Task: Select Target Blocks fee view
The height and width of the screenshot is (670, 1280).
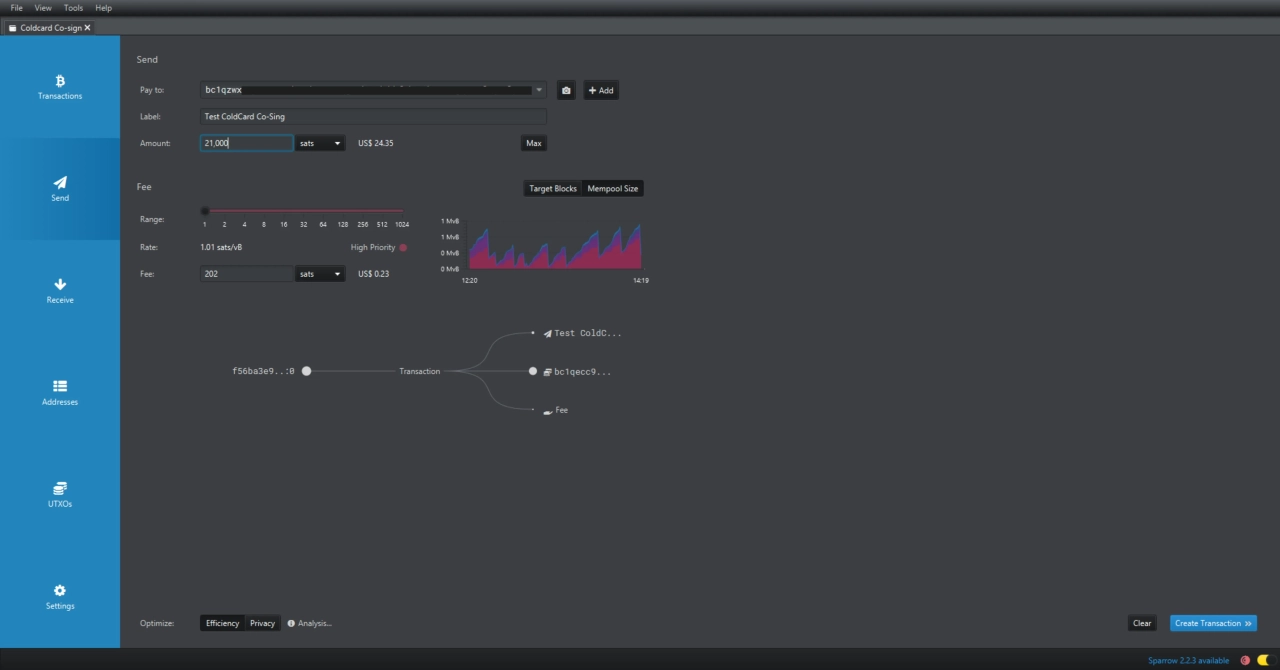Action: pos(553,188)
